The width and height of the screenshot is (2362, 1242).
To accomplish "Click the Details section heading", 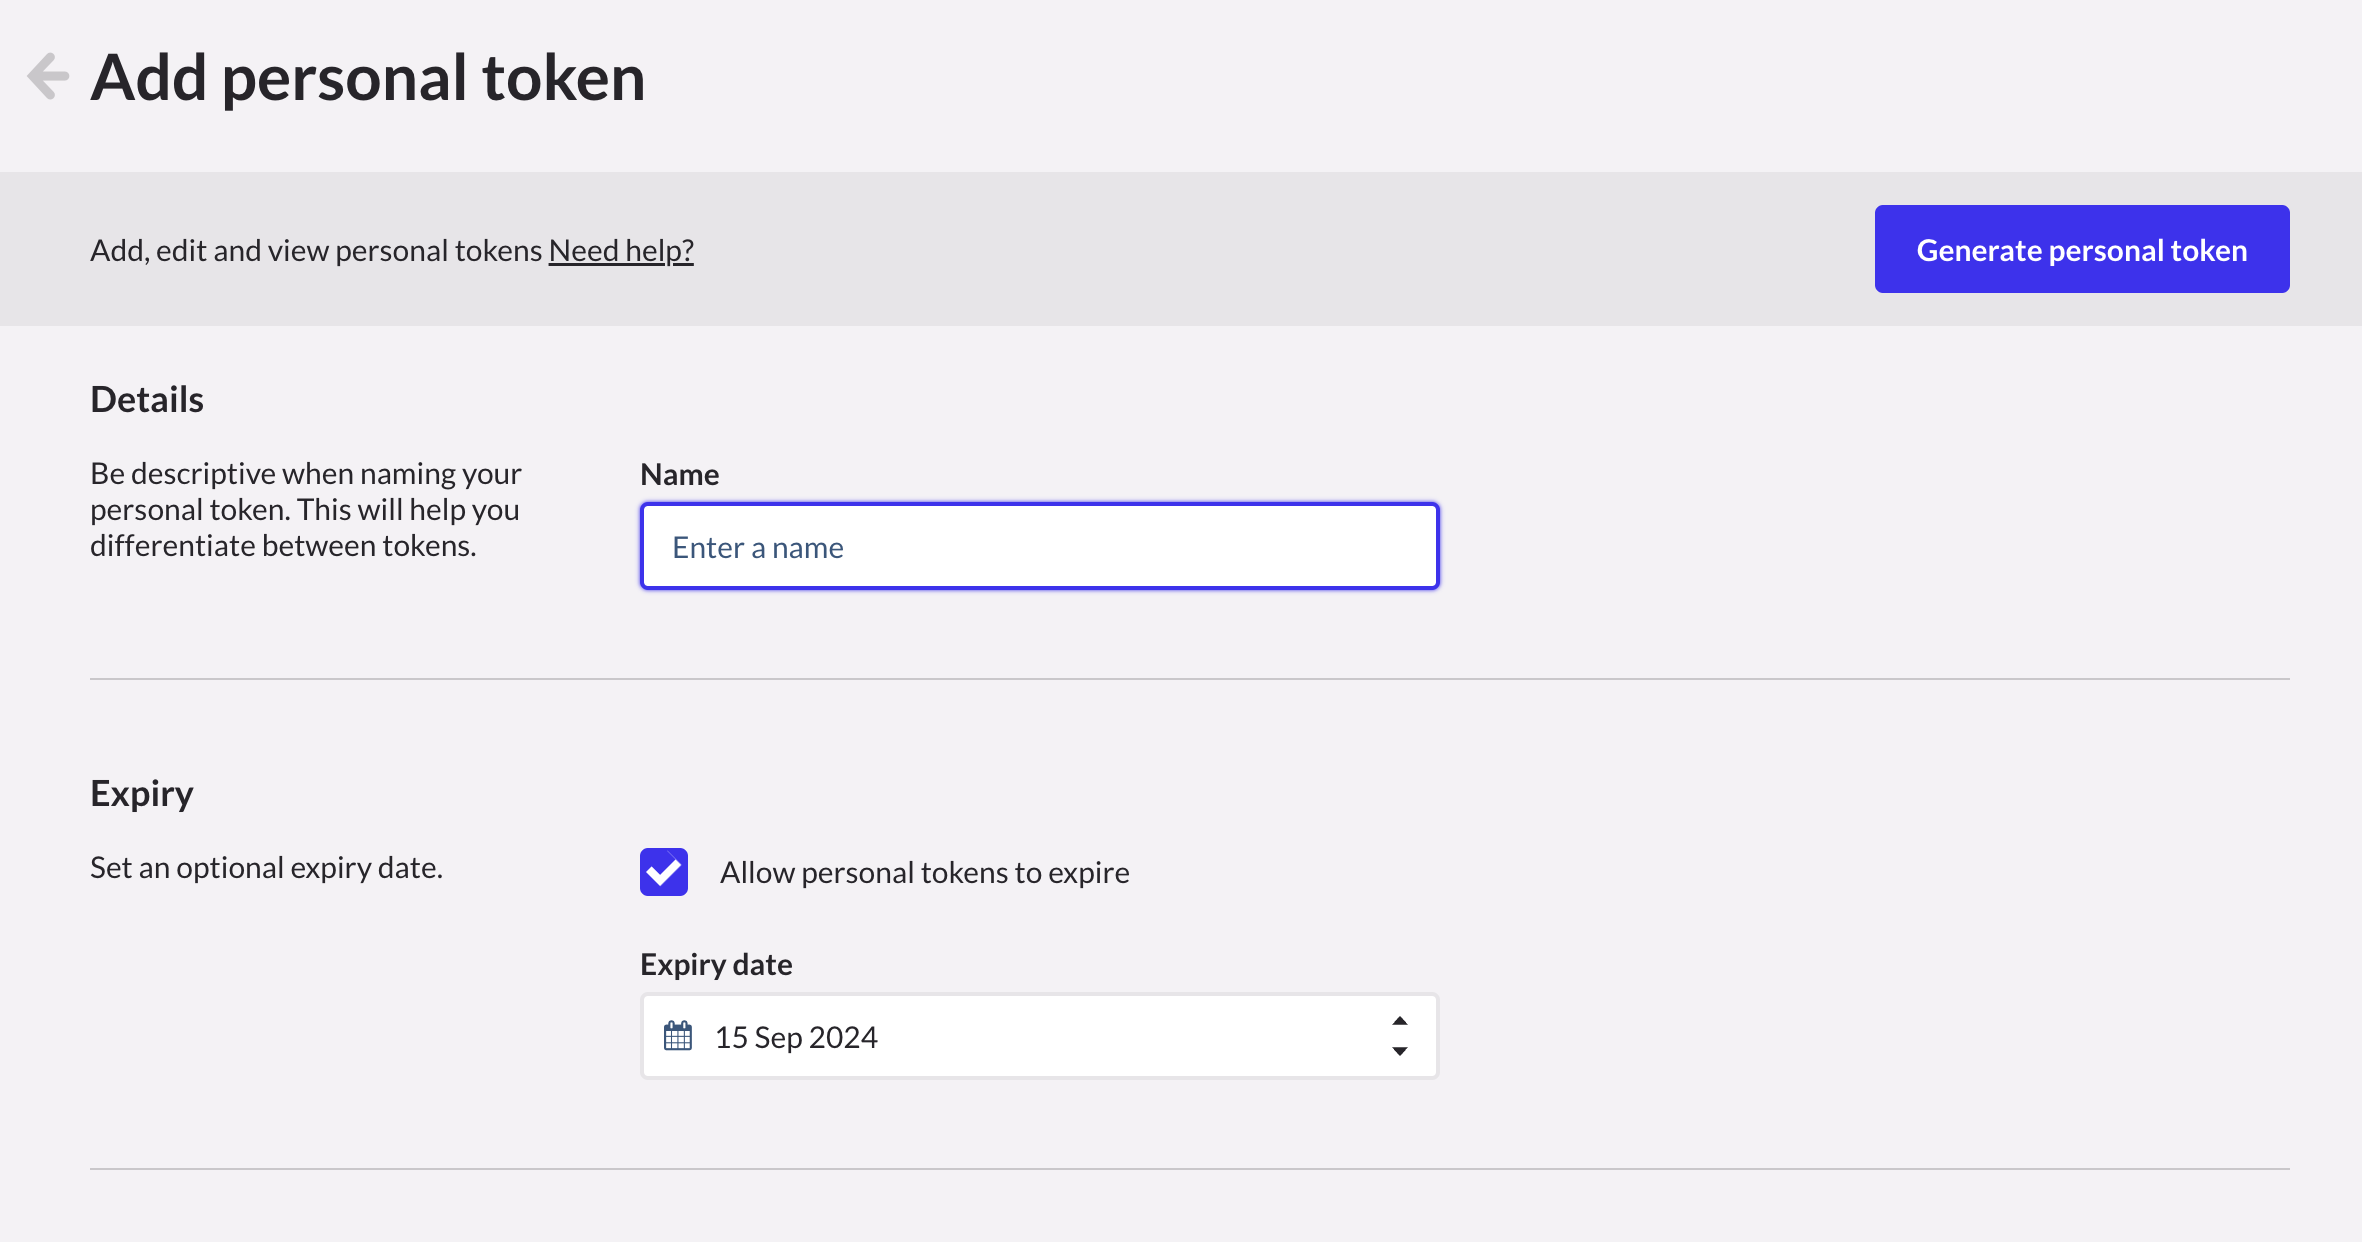I will (147, 399).
